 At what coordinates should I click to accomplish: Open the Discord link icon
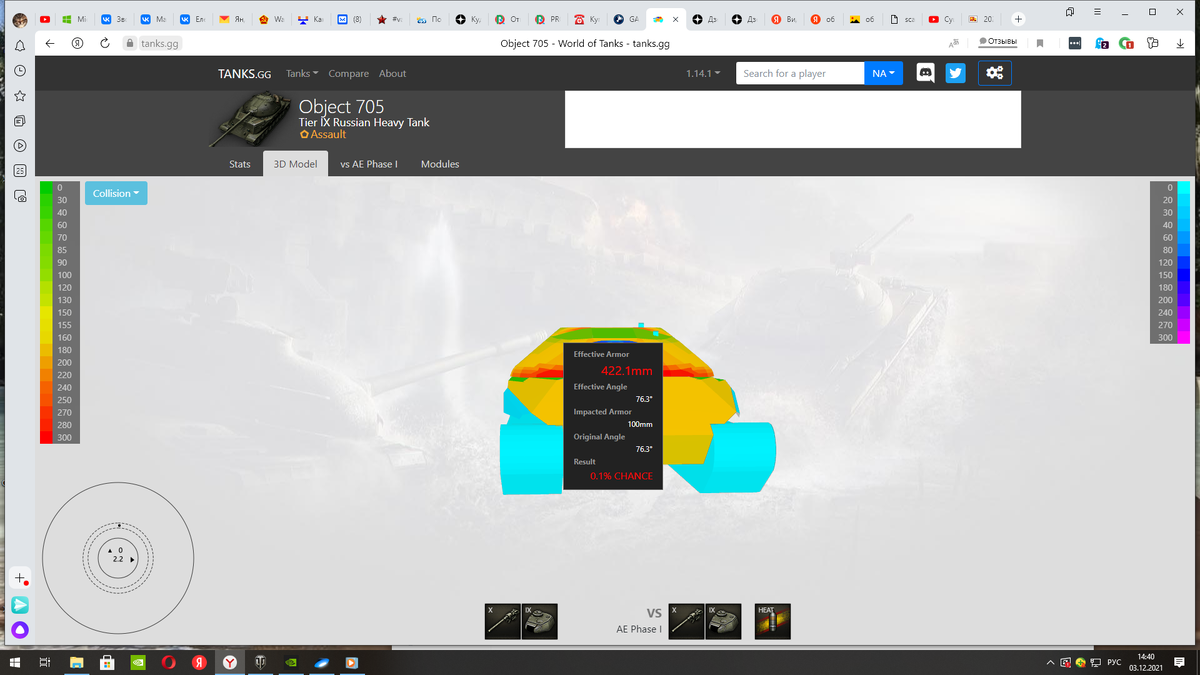pos(926,73)
